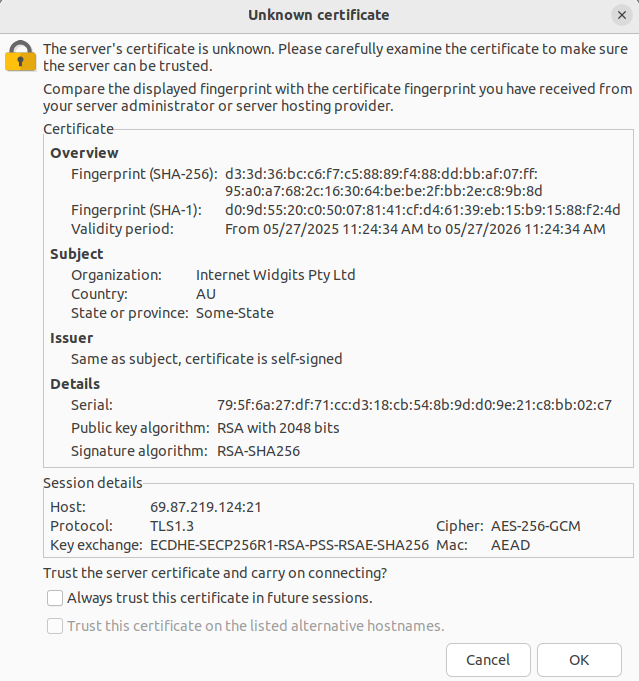Click the Country value AU
The image size is (639, 681).
point(206,294)
